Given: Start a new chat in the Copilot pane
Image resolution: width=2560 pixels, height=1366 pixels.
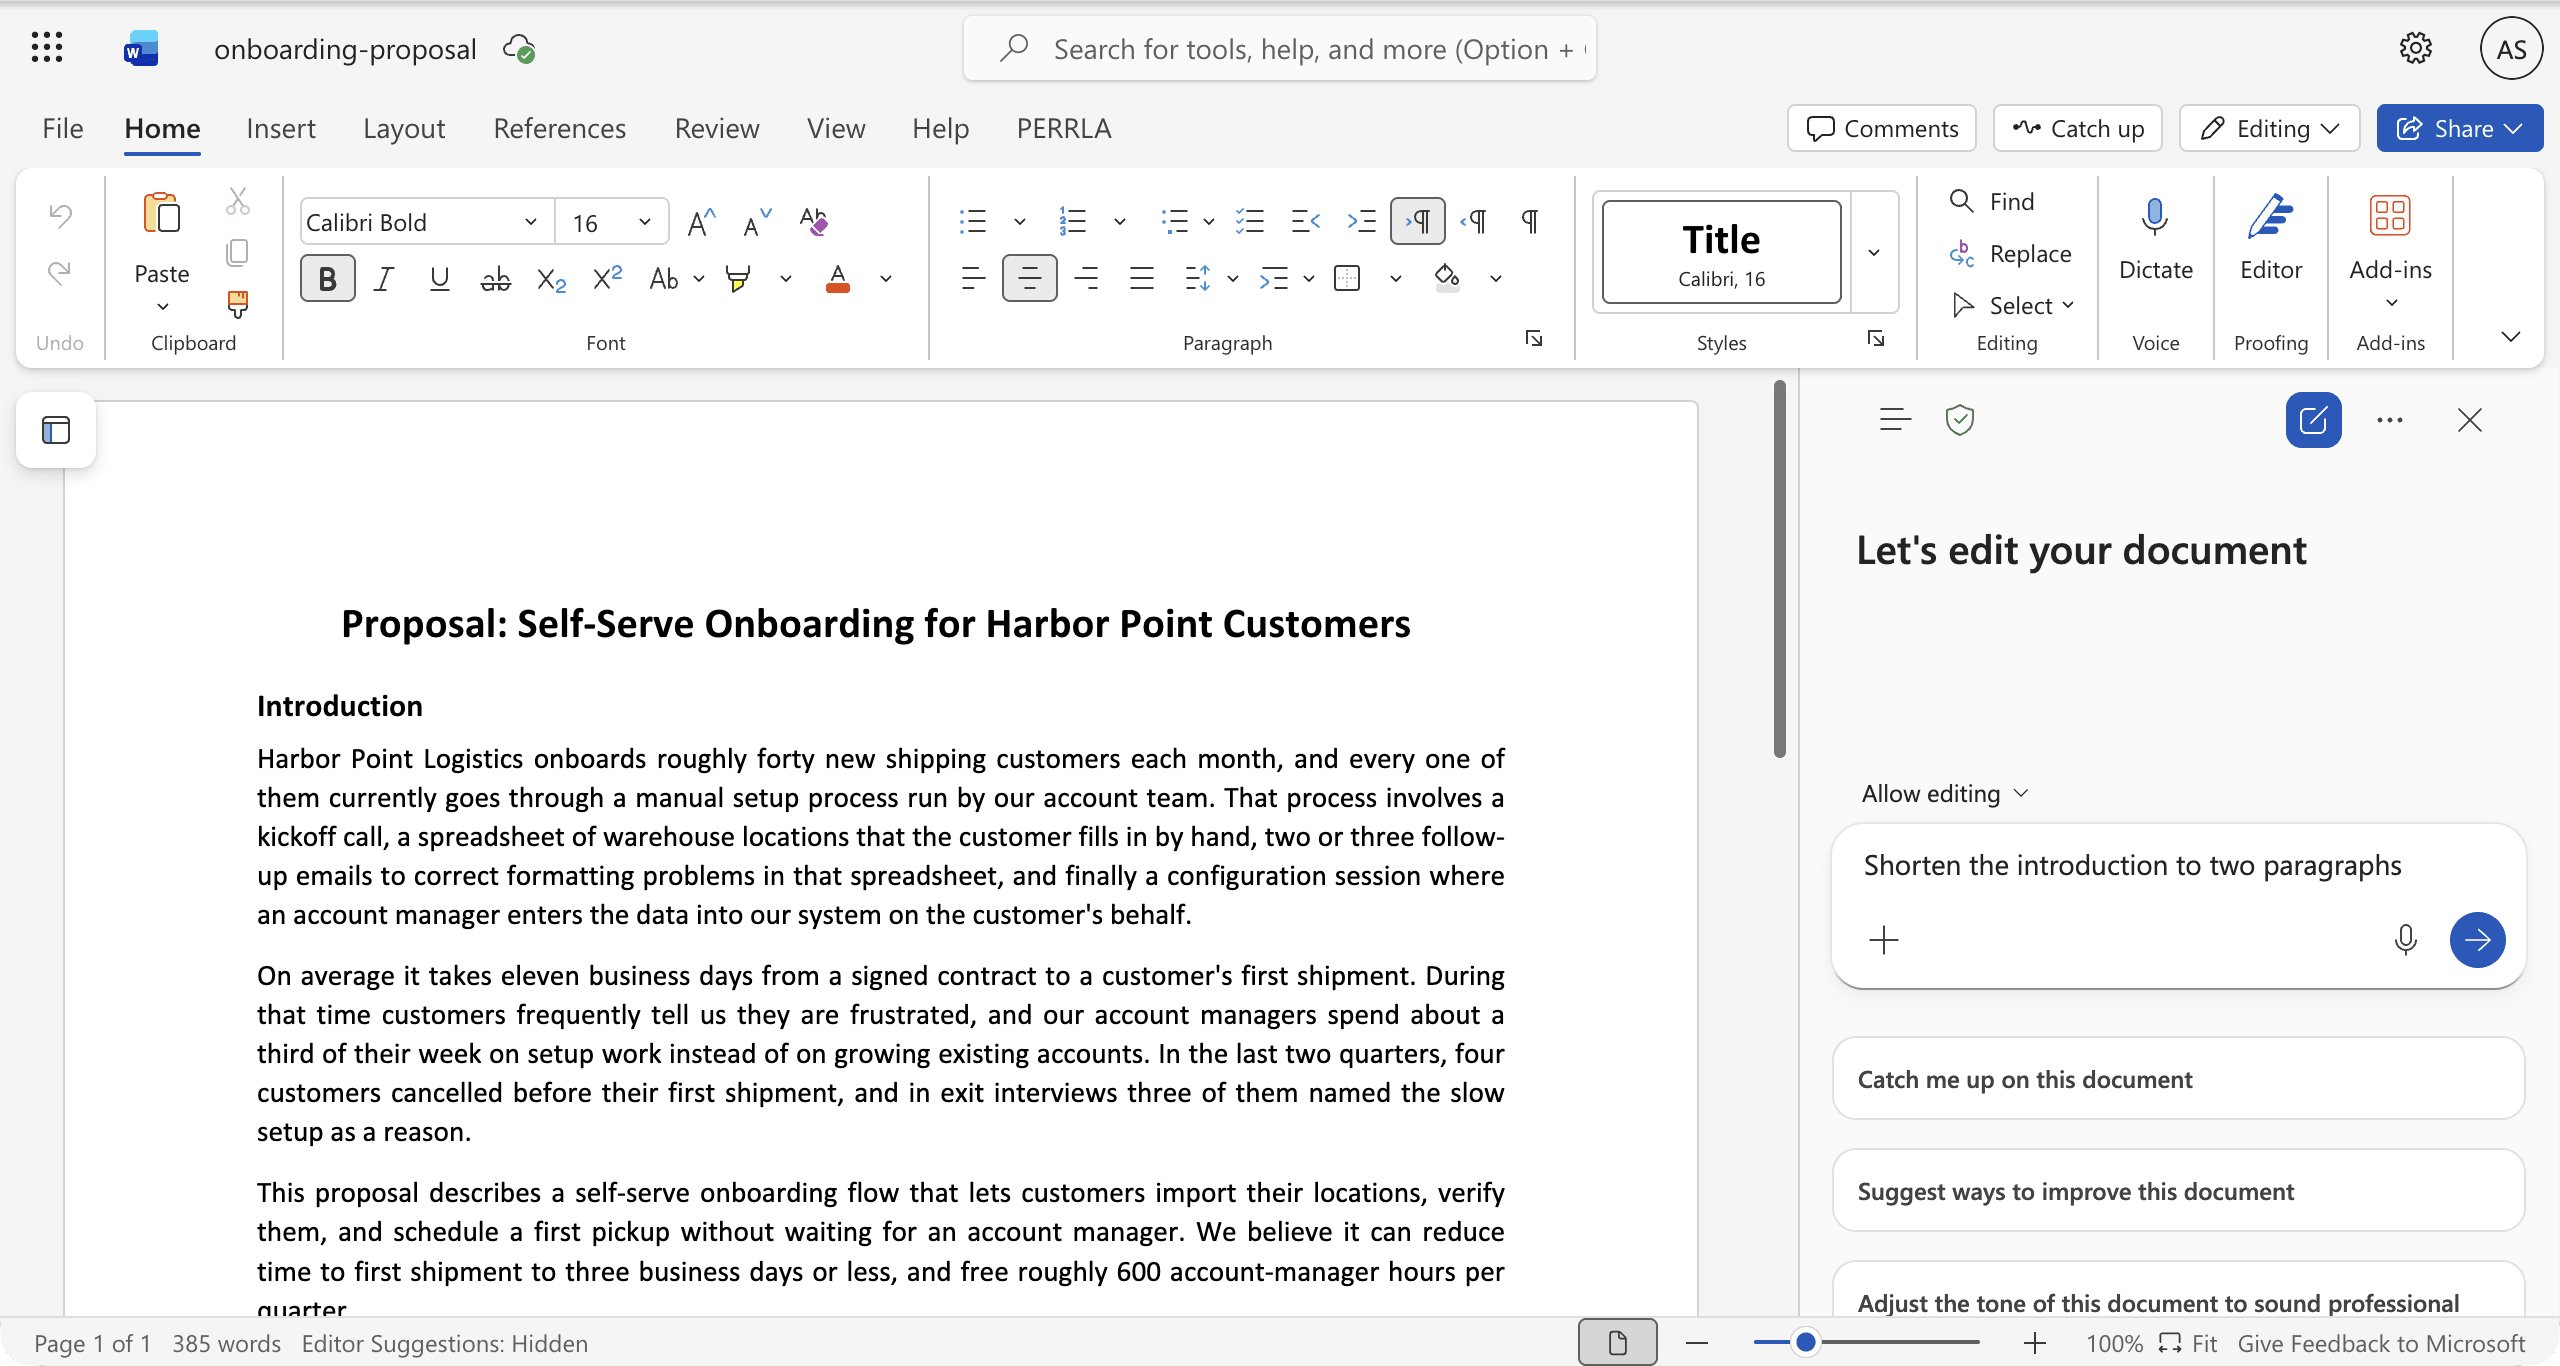Looking at the screenshot, I should point(2314,420).
